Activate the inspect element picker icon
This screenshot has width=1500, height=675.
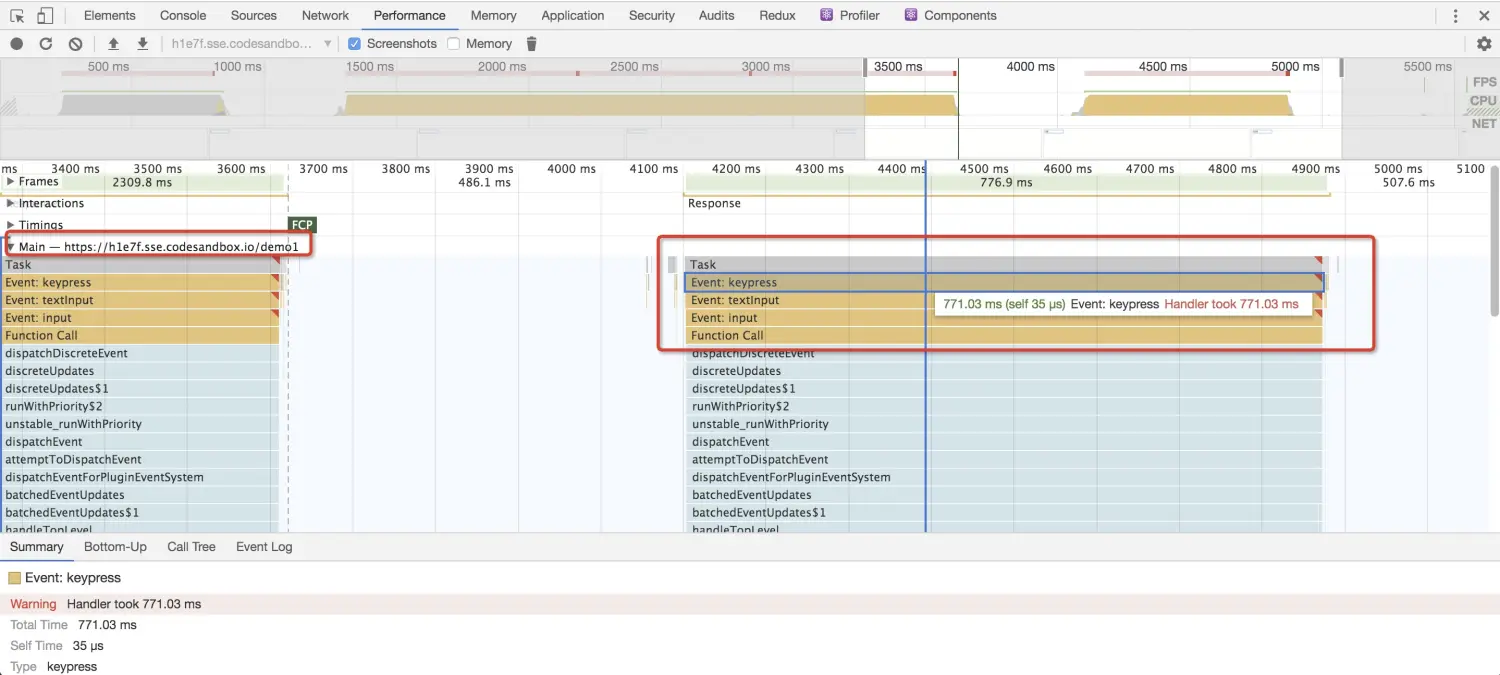tap(17, 15)
